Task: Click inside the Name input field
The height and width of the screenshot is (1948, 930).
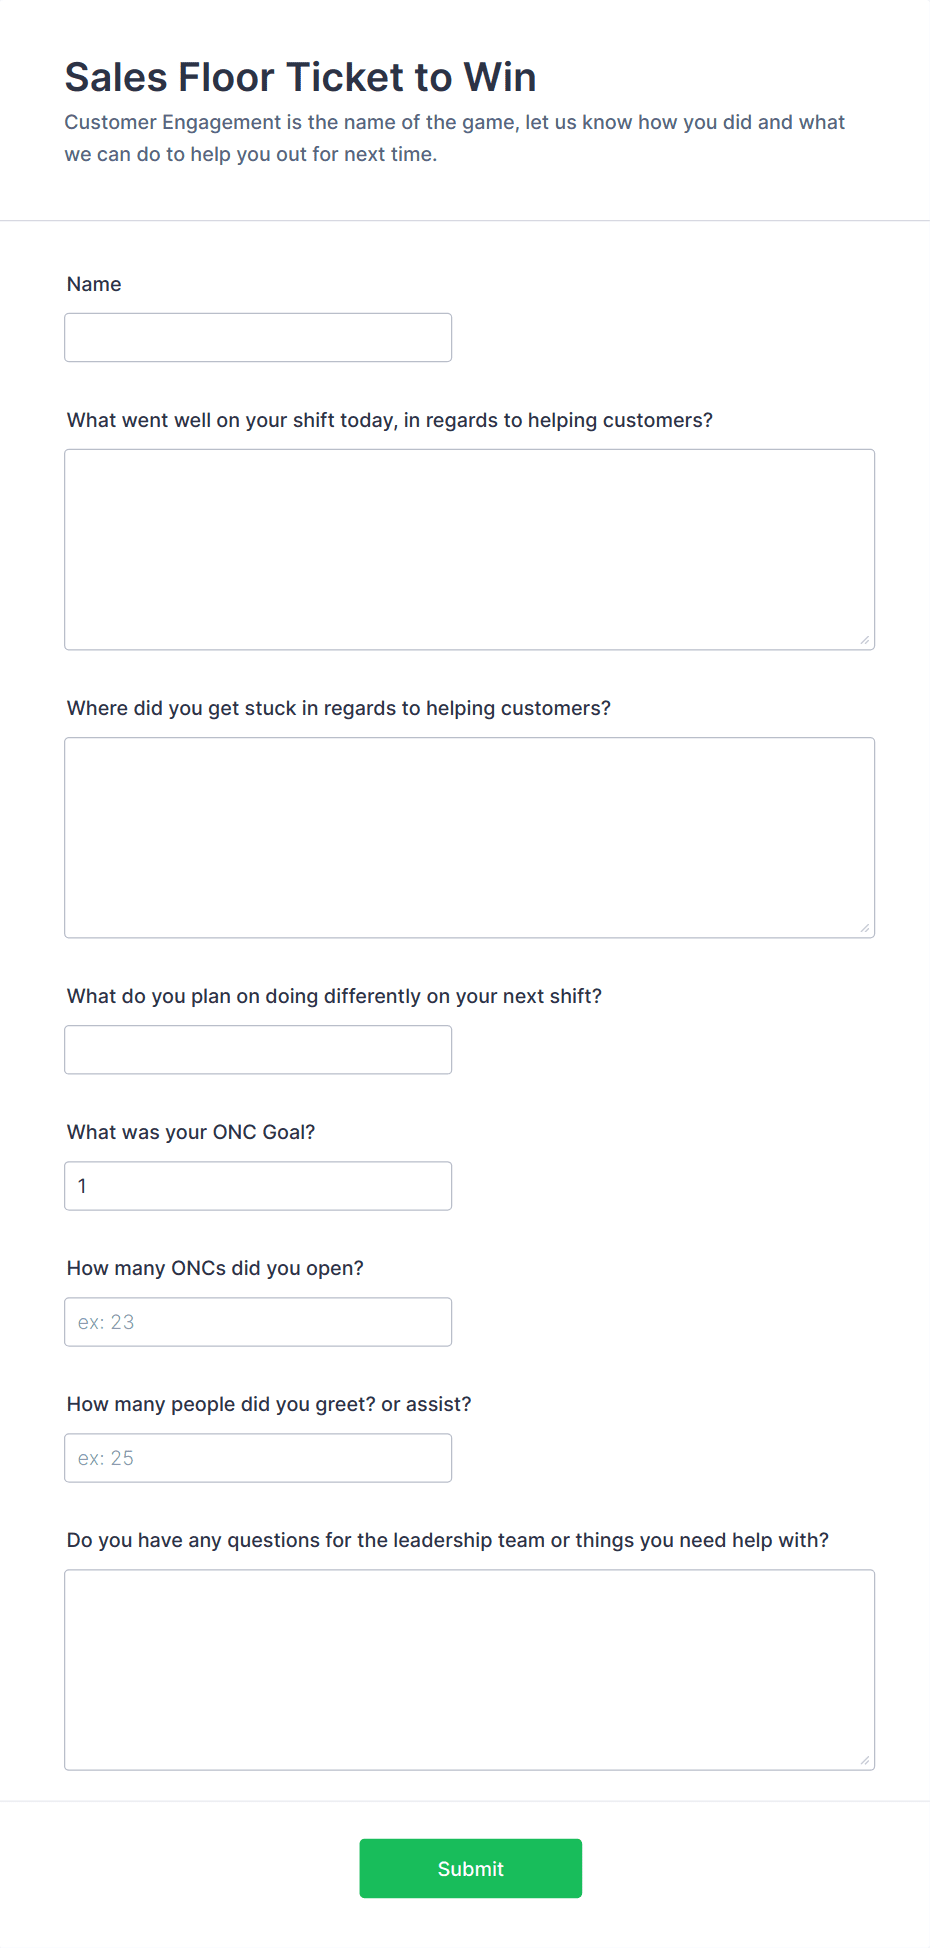Action: (x=257, y=337)
